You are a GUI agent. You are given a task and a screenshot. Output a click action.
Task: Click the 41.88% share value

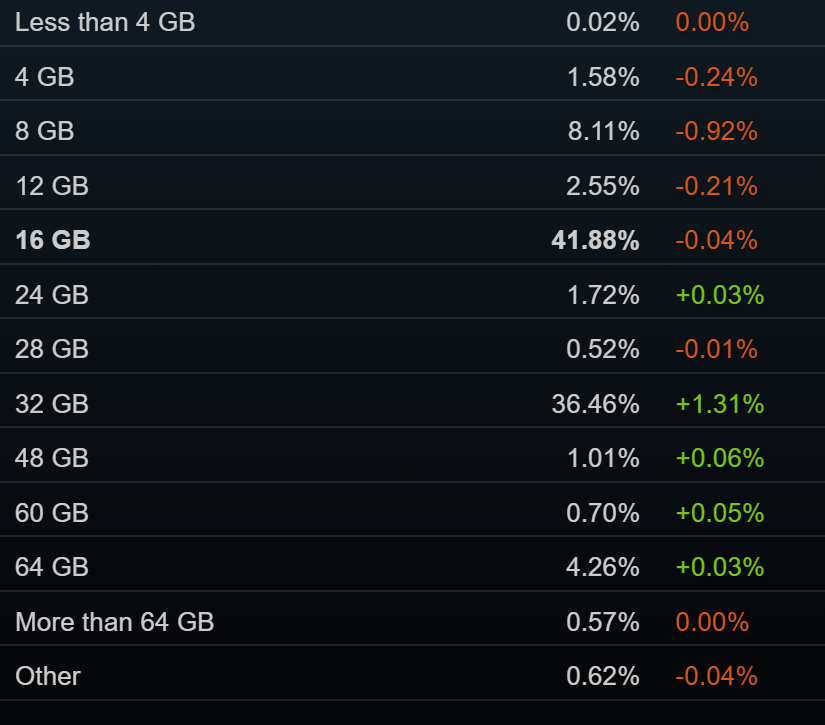tap(595, 240)
